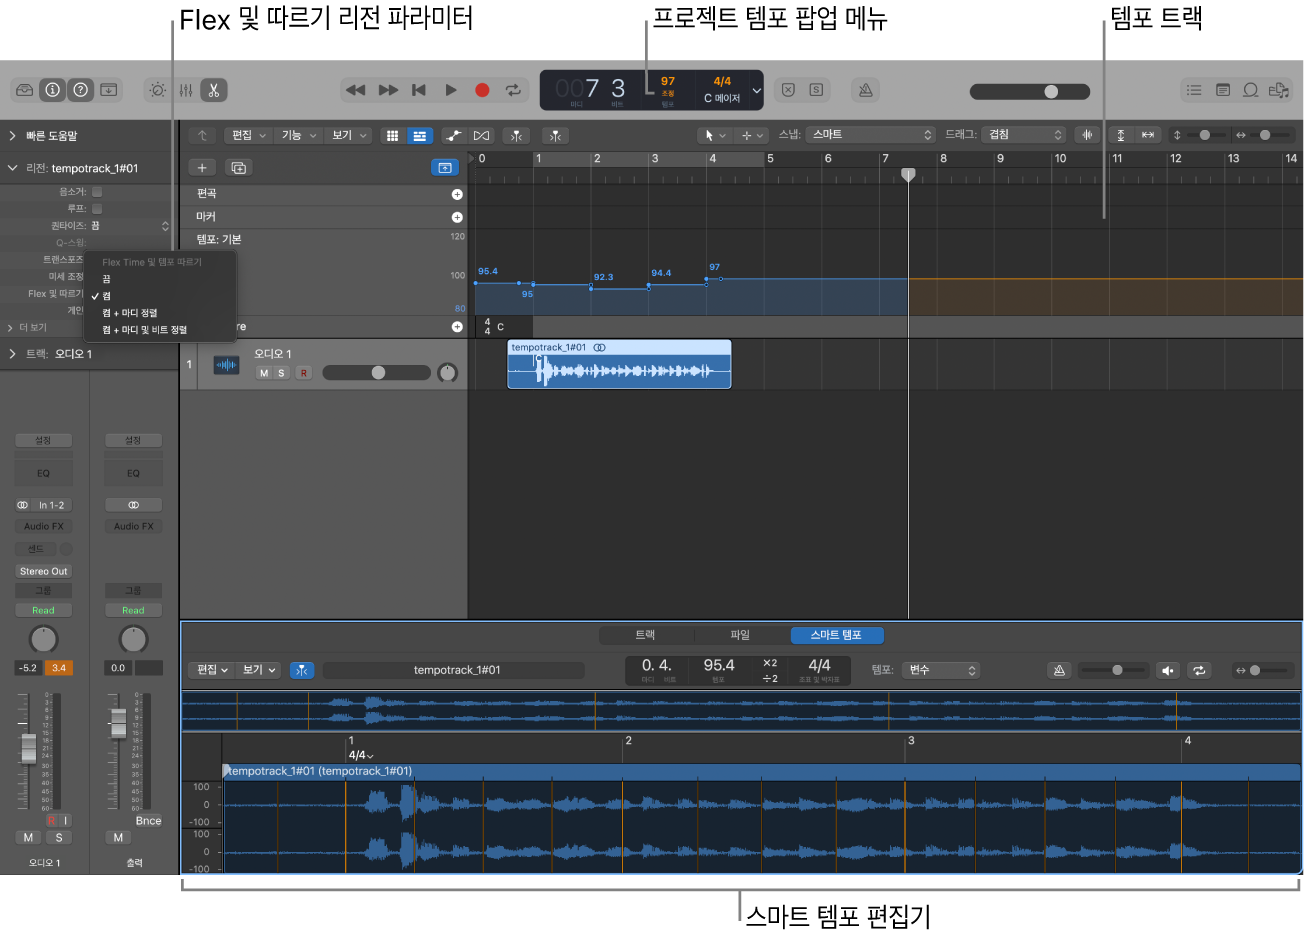Switch to the 트랙 editor tab
1306x944 pixels.
coord(645,635)
